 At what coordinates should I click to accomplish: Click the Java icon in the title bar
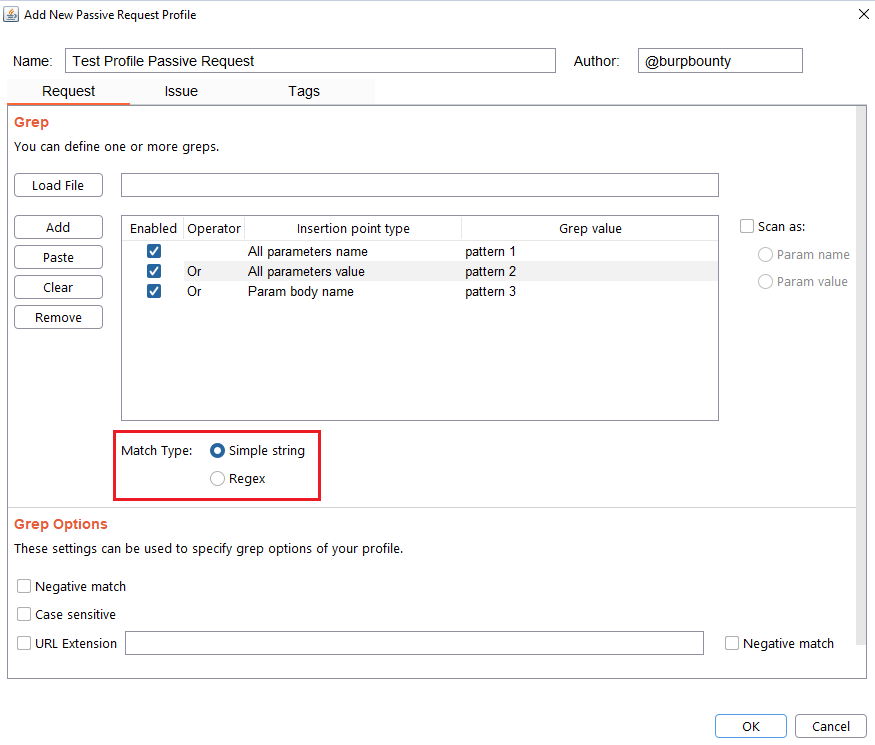tap(13, 15)
